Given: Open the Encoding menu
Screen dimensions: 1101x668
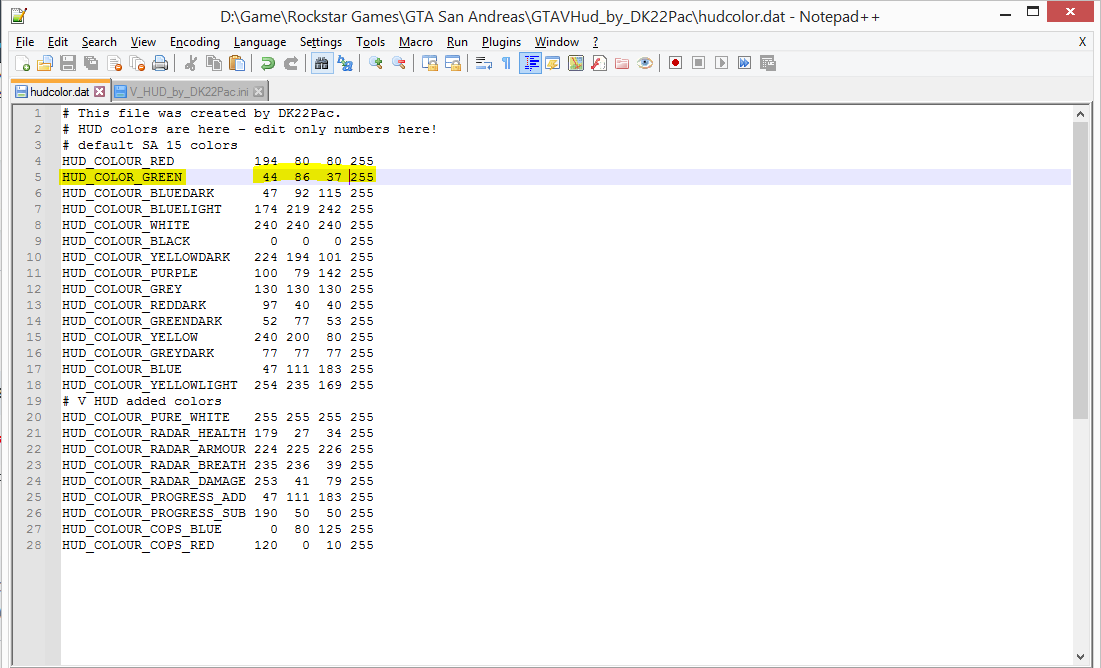Looking at the screenshot, I should [195, 42].
